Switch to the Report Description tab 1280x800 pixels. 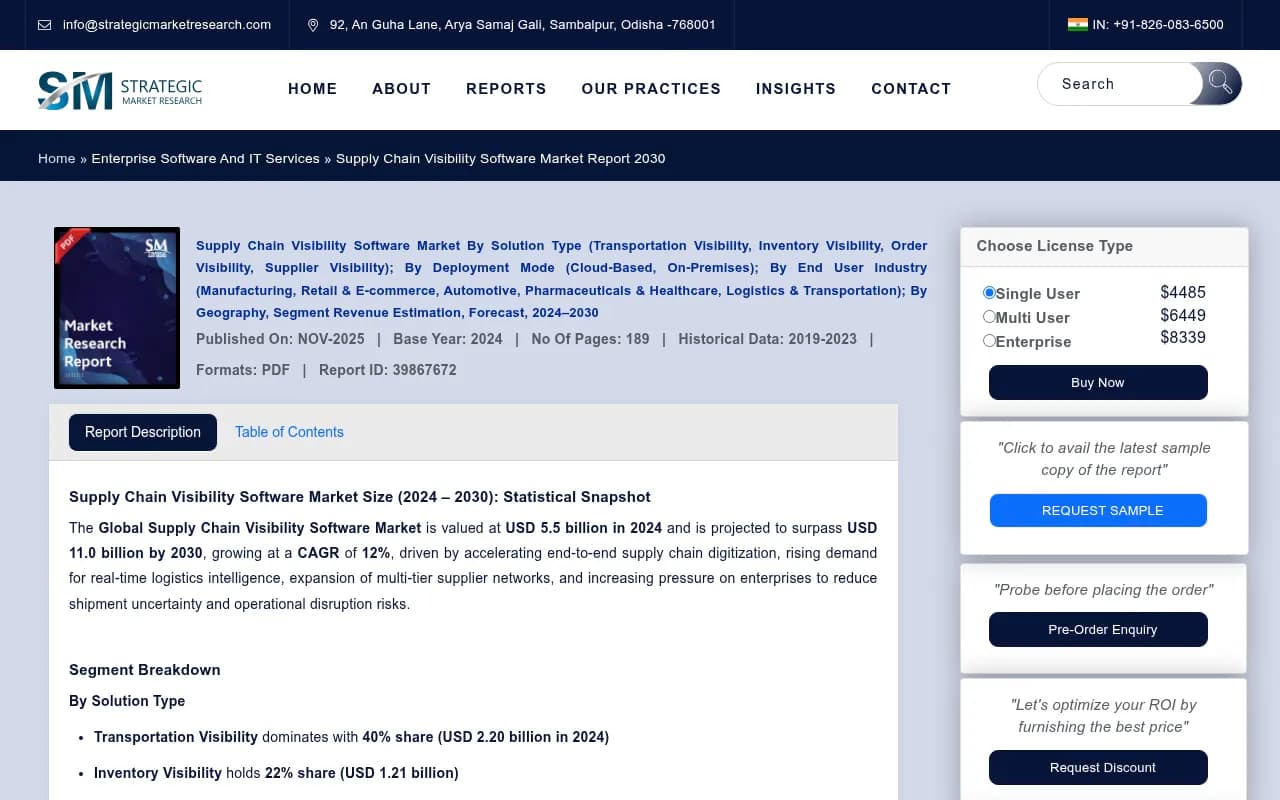[x=143, y=432]
